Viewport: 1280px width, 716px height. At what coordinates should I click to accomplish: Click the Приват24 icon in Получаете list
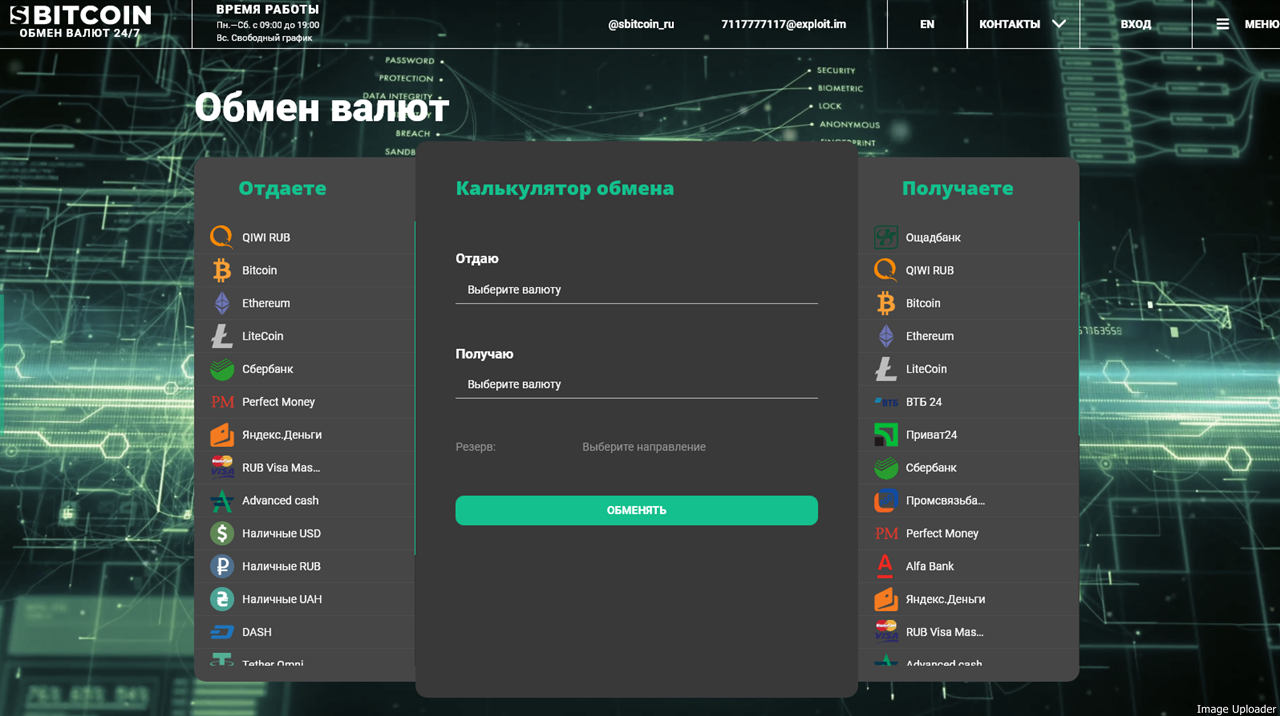click(x=886, y=435)
